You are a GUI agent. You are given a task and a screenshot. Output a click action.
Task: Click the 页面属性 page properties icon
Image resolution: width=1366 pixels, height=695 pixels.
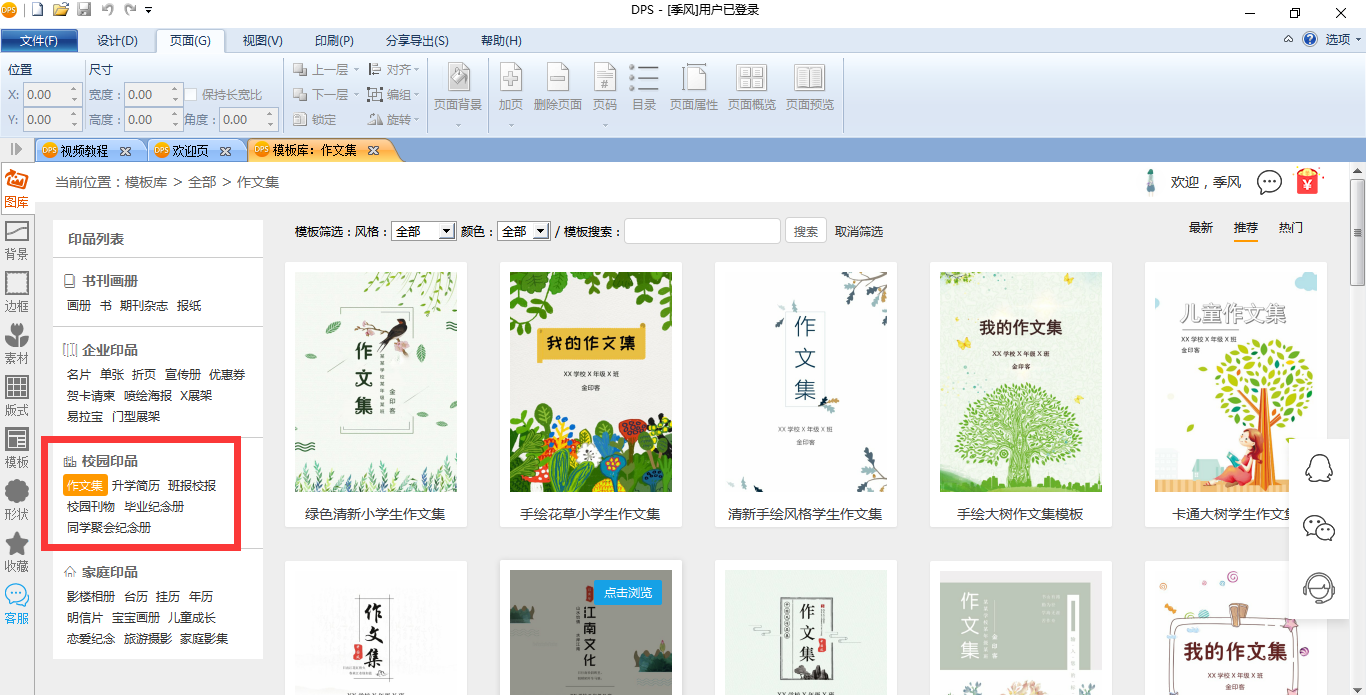point(694,78)
